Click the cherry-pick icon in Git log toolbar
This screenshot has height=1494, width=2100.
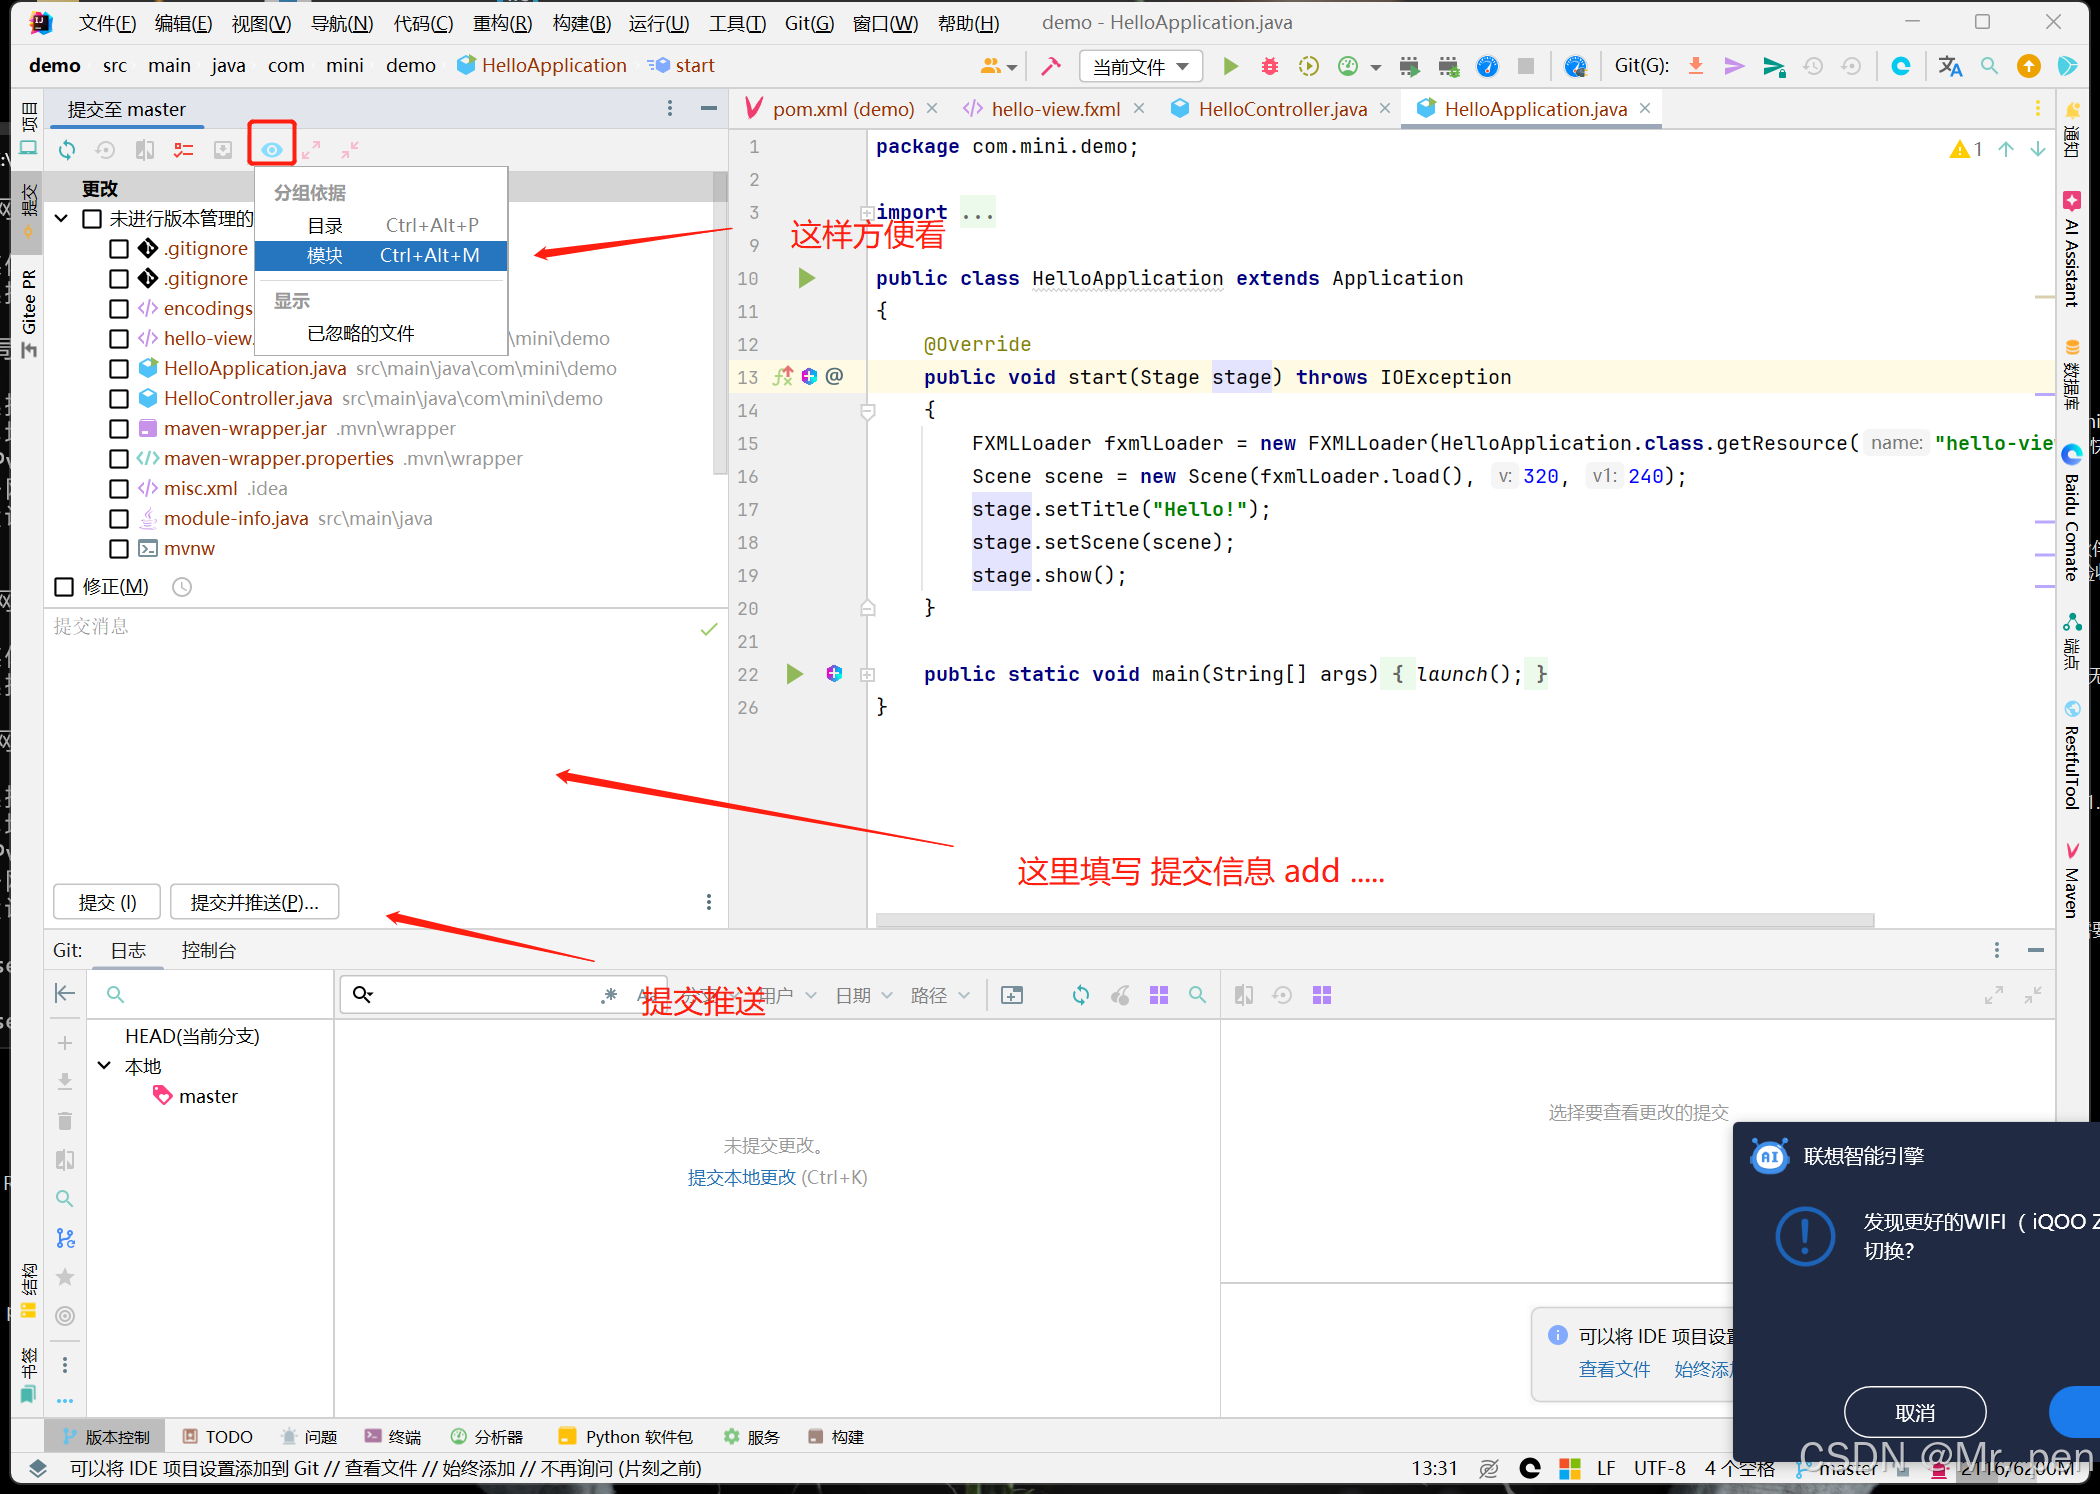[1121, 995]
